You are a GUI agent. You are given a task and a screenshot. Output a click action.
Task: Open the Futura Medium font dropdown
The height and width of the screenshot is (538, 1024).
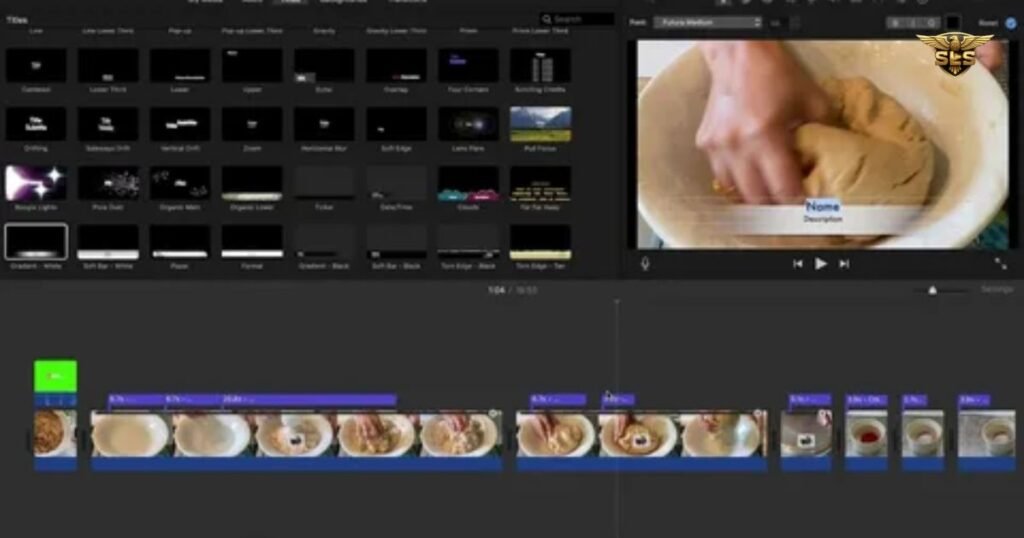[707, 22]
